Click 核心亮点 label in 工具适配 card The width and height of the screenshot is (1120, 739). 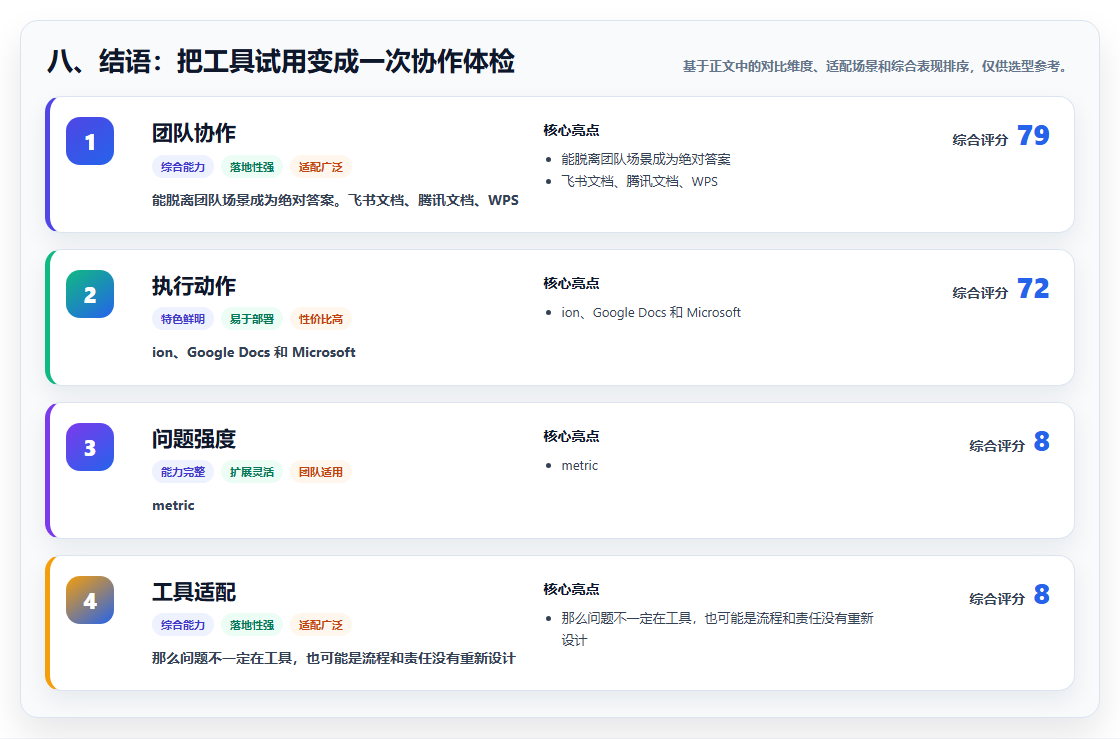[x=571, y=588]
